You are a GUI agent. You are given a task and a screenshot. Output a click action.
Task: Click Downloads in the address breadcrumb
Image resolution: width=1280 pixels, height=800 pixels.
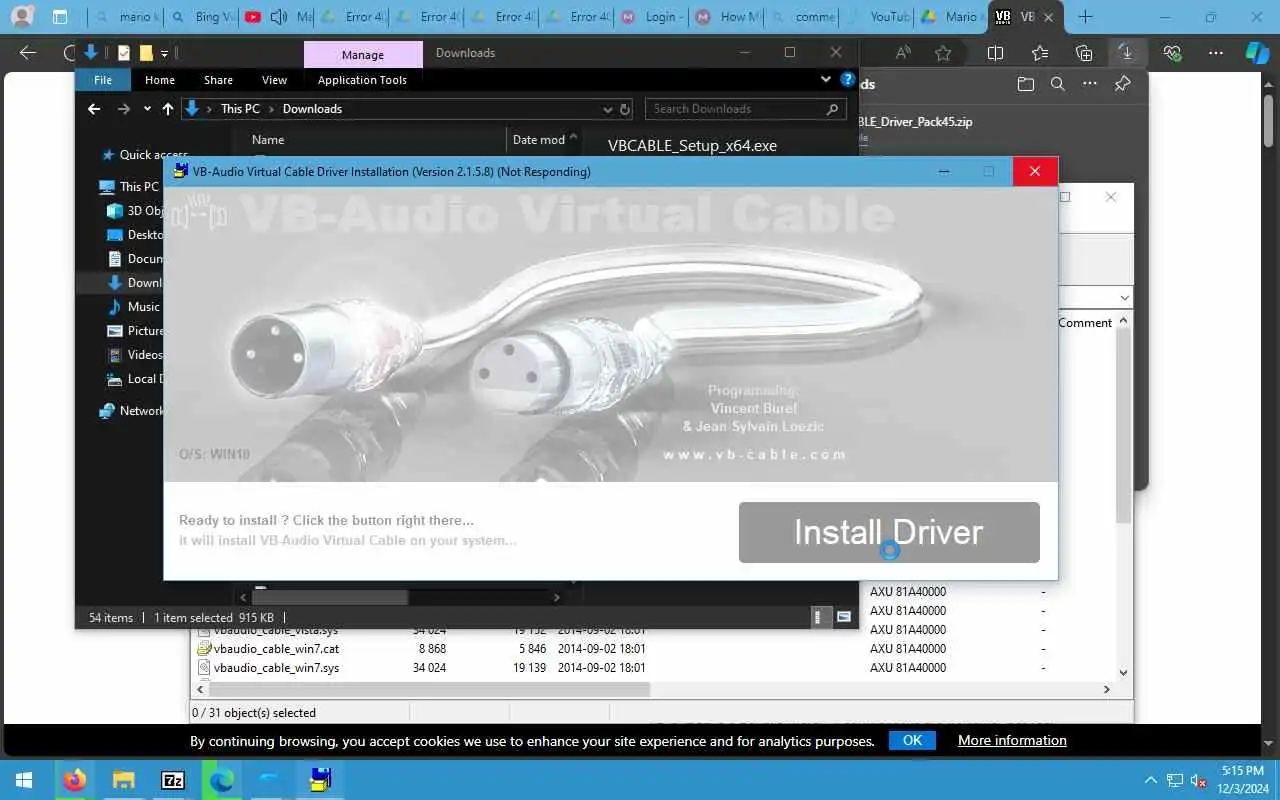click(x=312, y=109)
